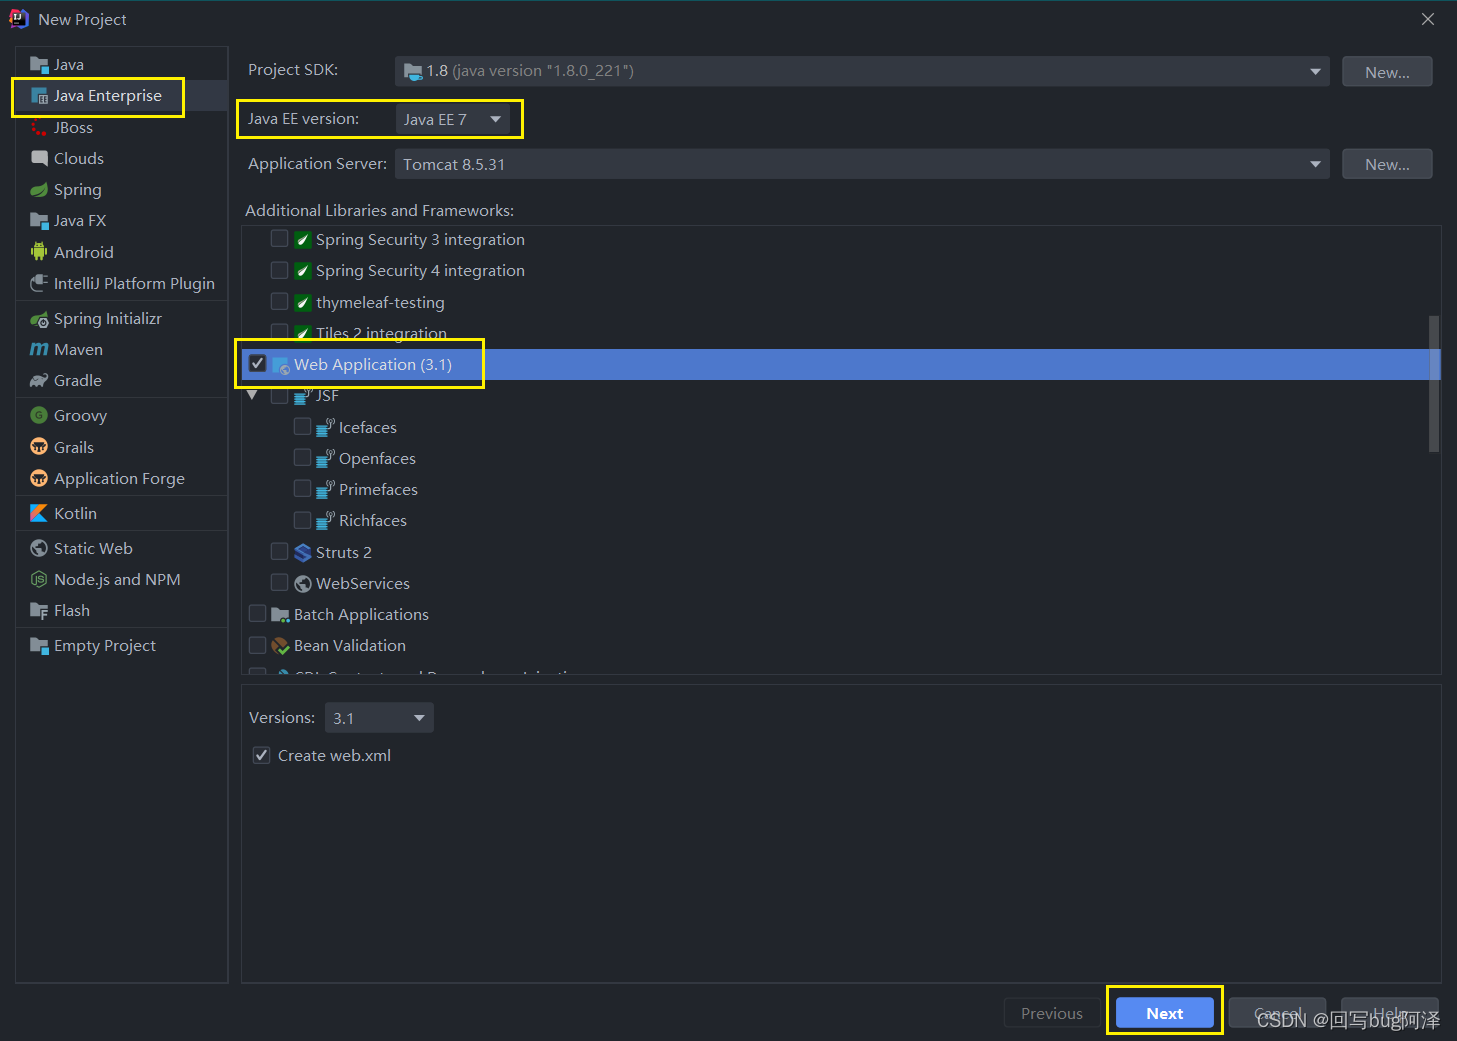Viewport: 1457px width, 1041px height.
Task: Select the IntelliJ Platform Plugin icon
Action: click(39, 283)
